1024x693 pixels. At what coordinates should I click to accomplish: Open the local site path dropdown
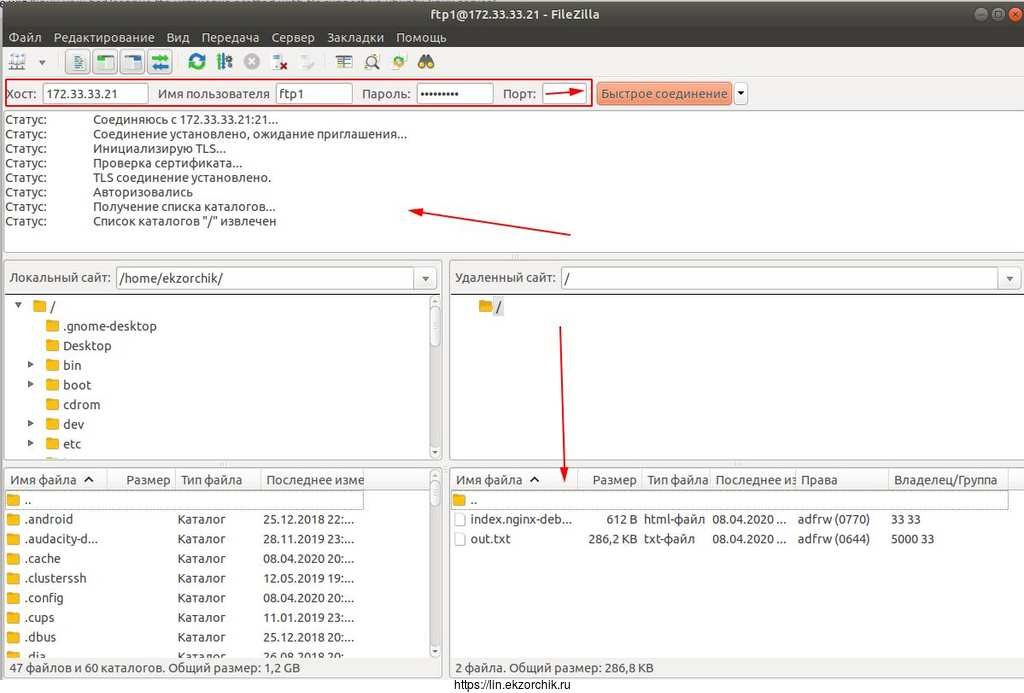(427, 279)
